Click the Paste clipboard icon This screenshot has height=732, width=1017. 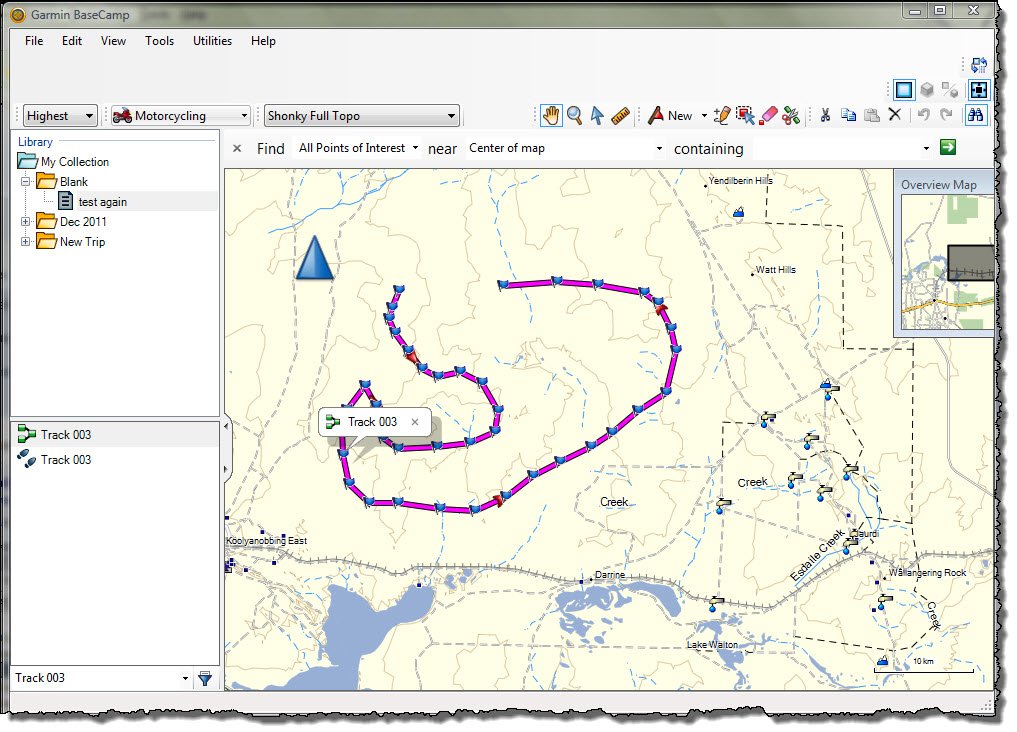click(x=872, y=115)
